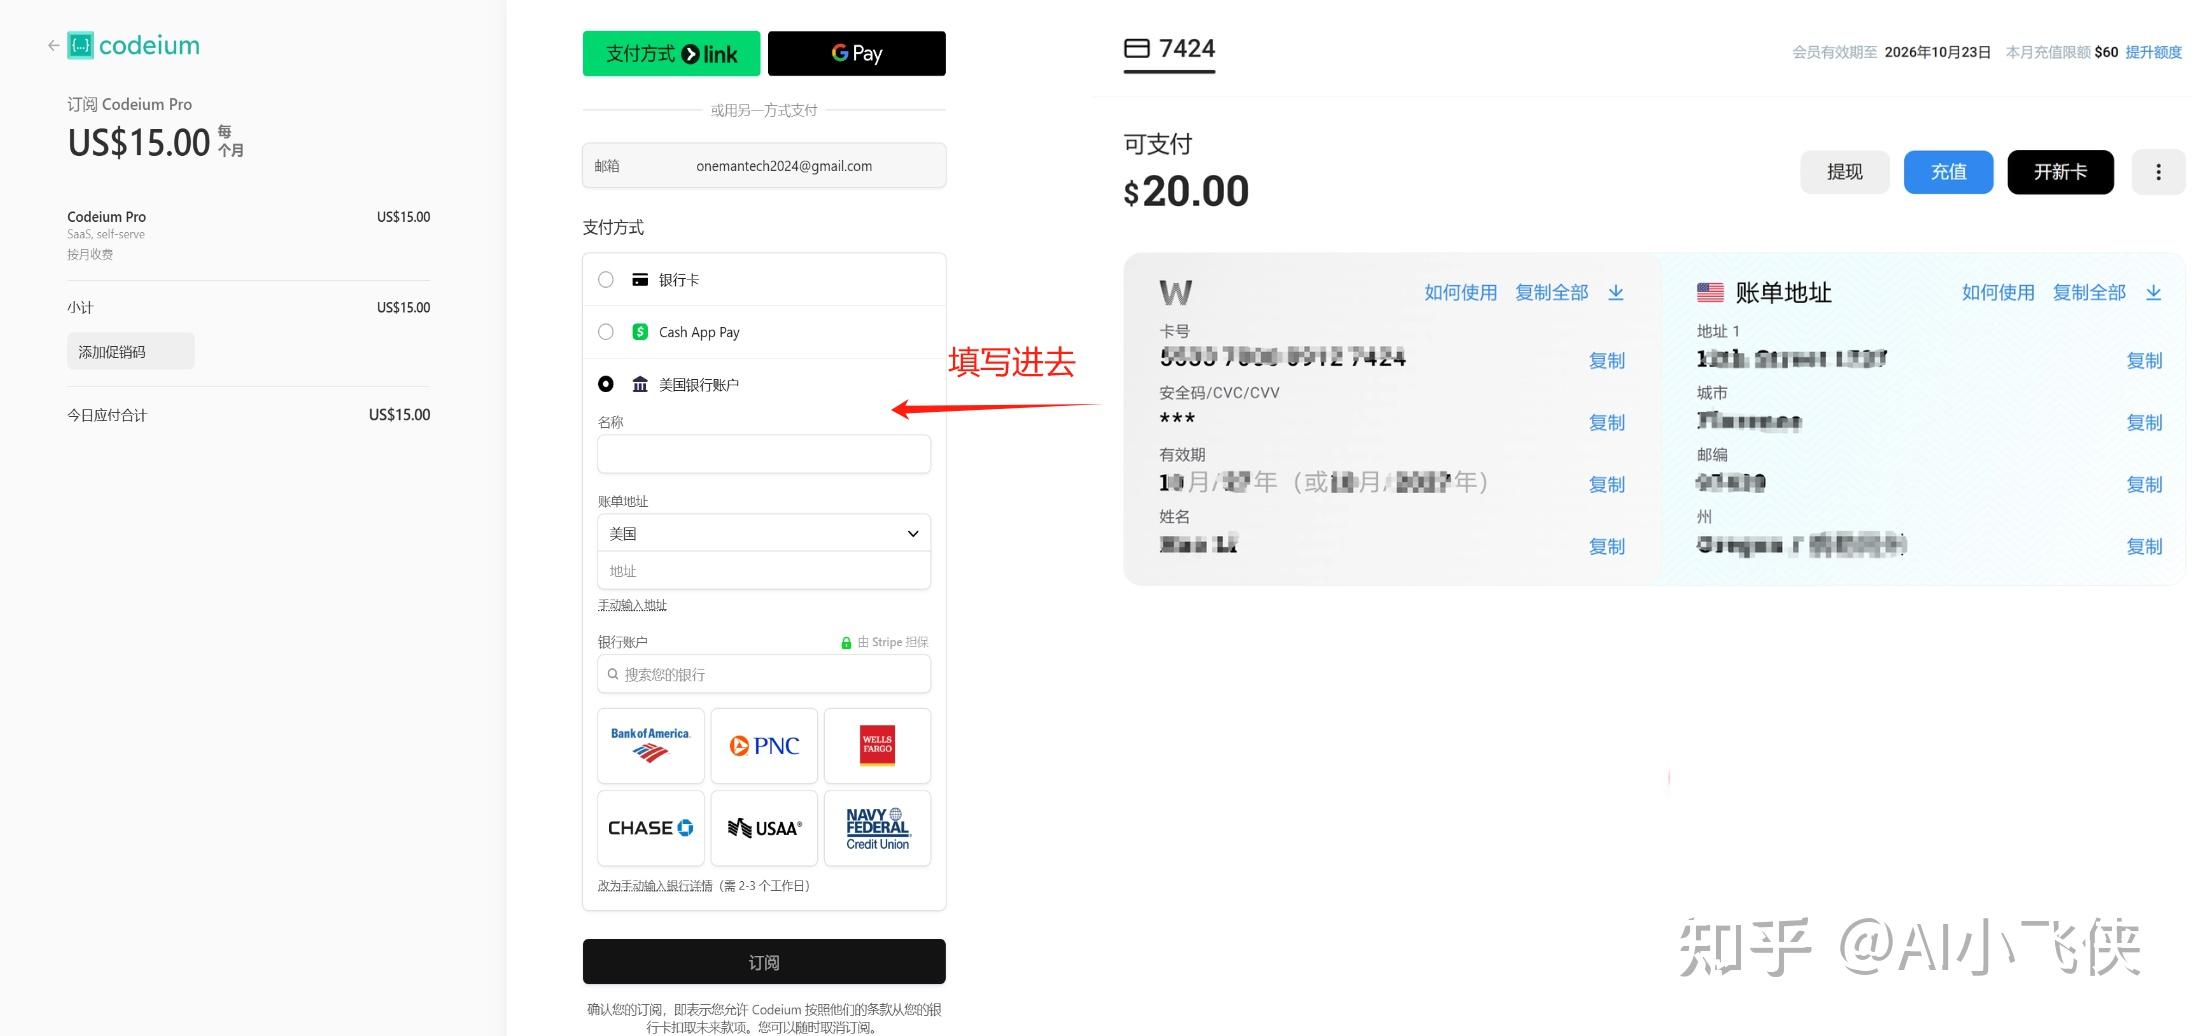
Task: Choose Wells Fargo bank
Action: pyautogui.click(x=877, y=745)
